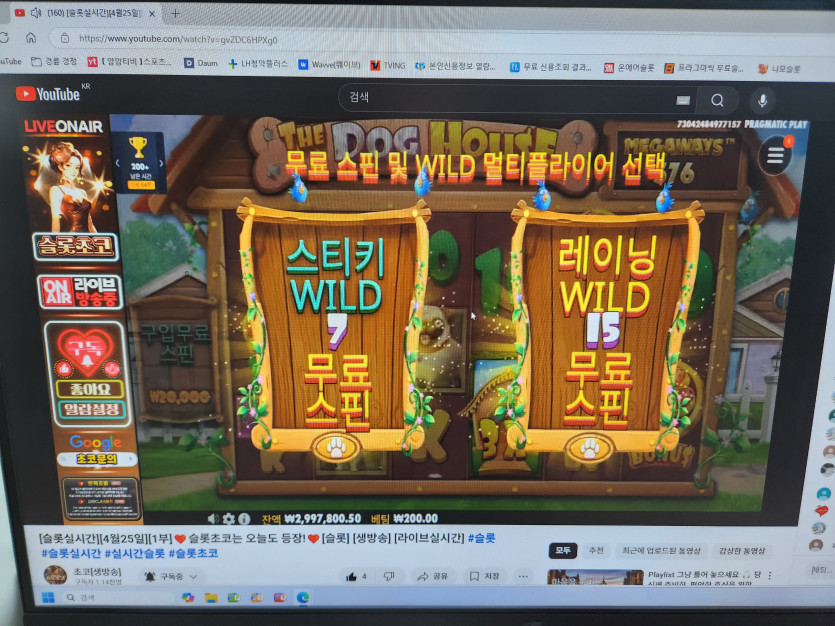Open the game hamburger menu icon
This screenshot has height=626, width=835.
pyautogui.click(x=775, y=155)
